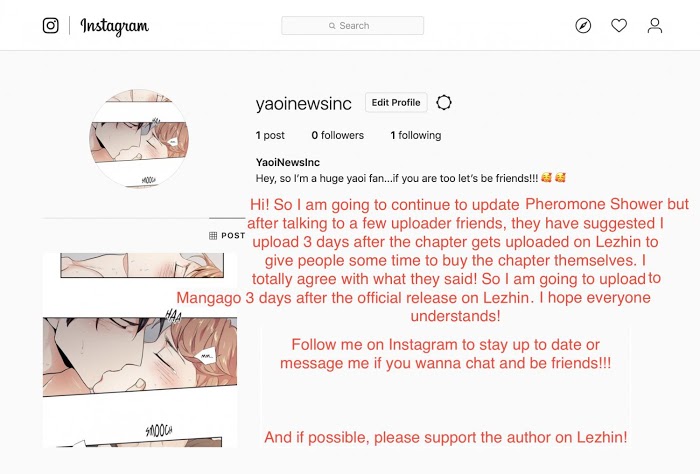Image resolution: width=700 pixels, height=474 pixels.
Task: Open the profile person icon
Action: point(655,25)
